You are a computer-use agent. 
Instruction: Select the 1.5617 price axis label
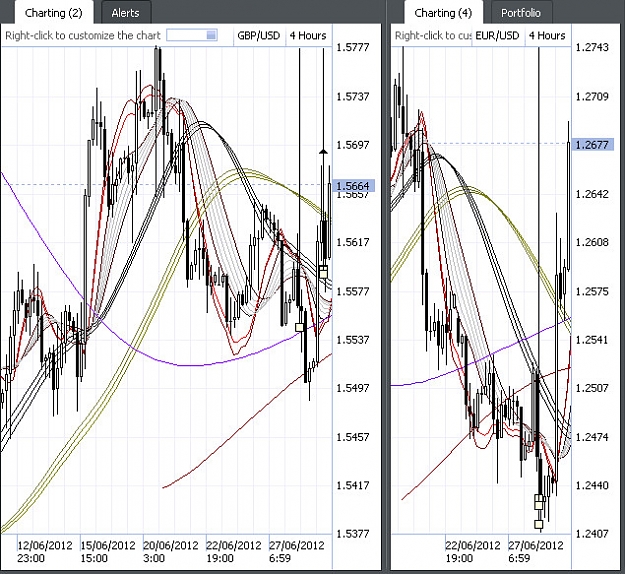(x=353, y=242)
